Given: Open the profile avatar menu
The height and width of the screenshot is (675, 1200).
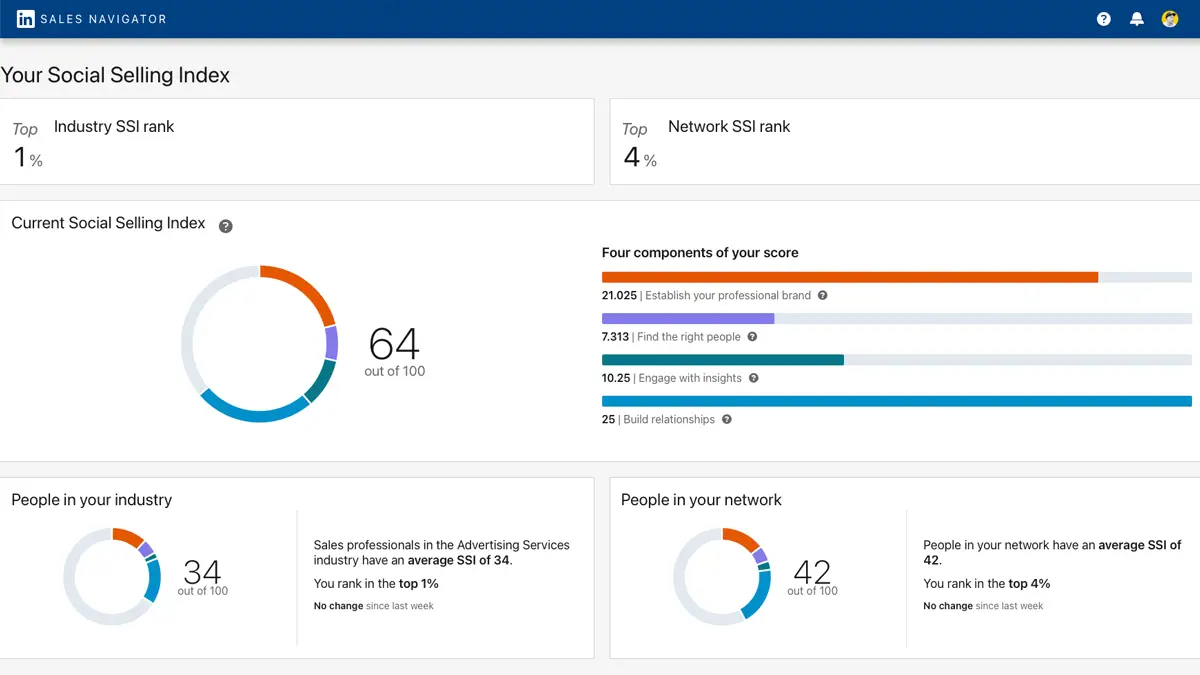Looking at the screenshot, I should tap(1170, 19).
